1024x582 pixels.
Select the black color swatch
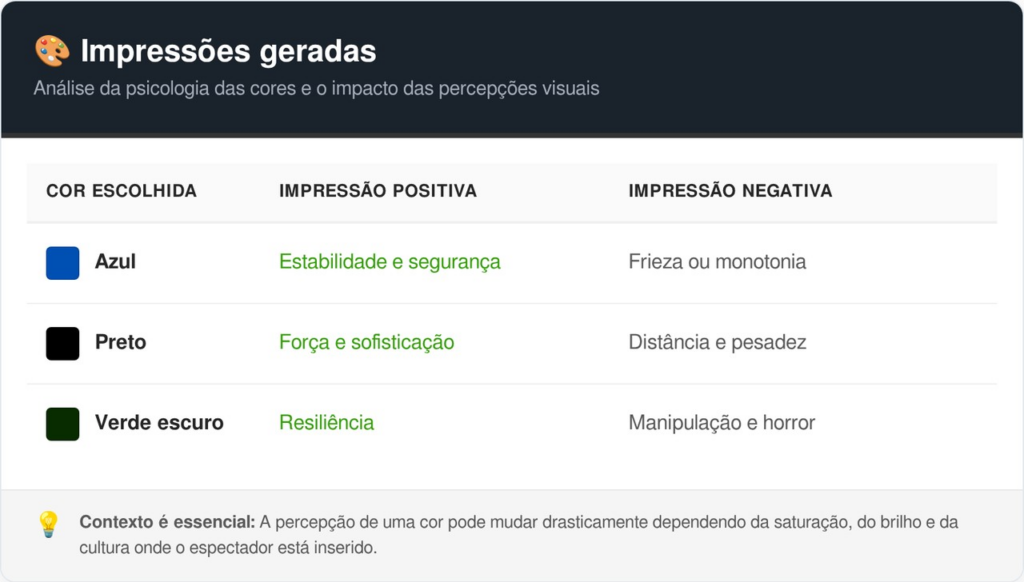coord(63,343)
